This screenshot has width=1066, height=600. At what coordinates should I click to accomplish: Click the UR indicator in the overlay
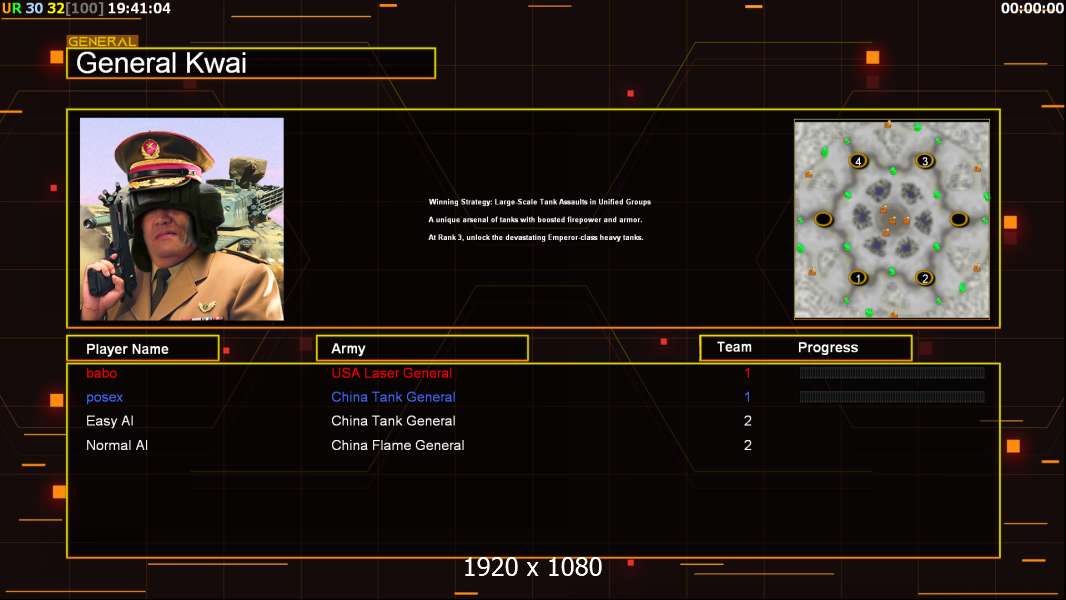(12, 9)
